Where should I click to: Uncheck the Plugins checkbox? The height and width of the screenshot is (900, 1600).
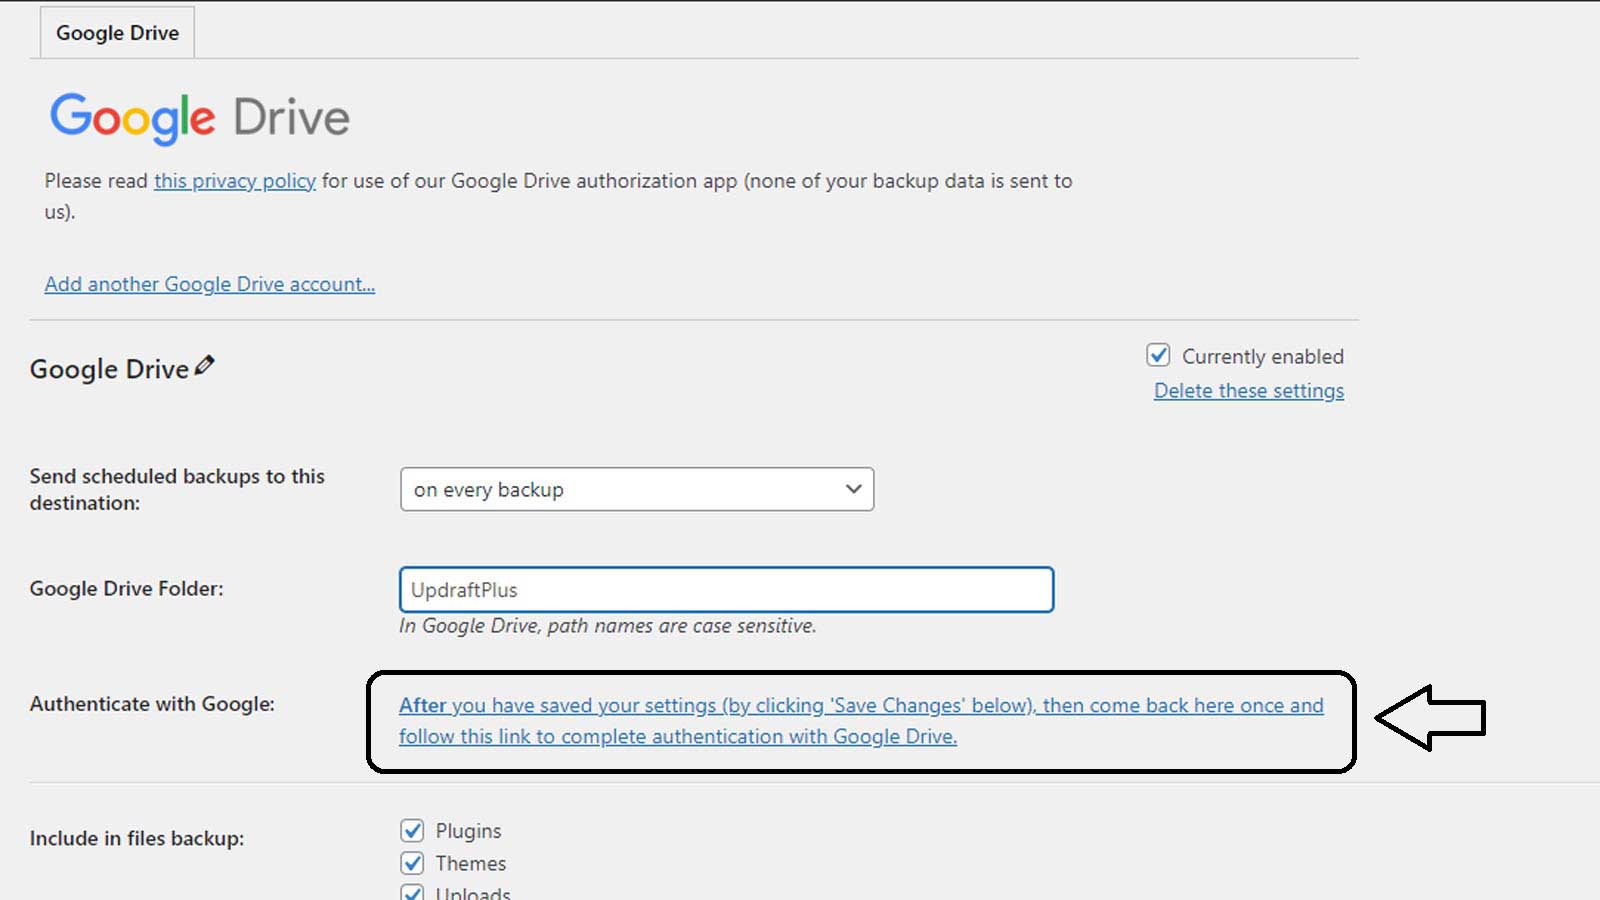pos(412,830)
